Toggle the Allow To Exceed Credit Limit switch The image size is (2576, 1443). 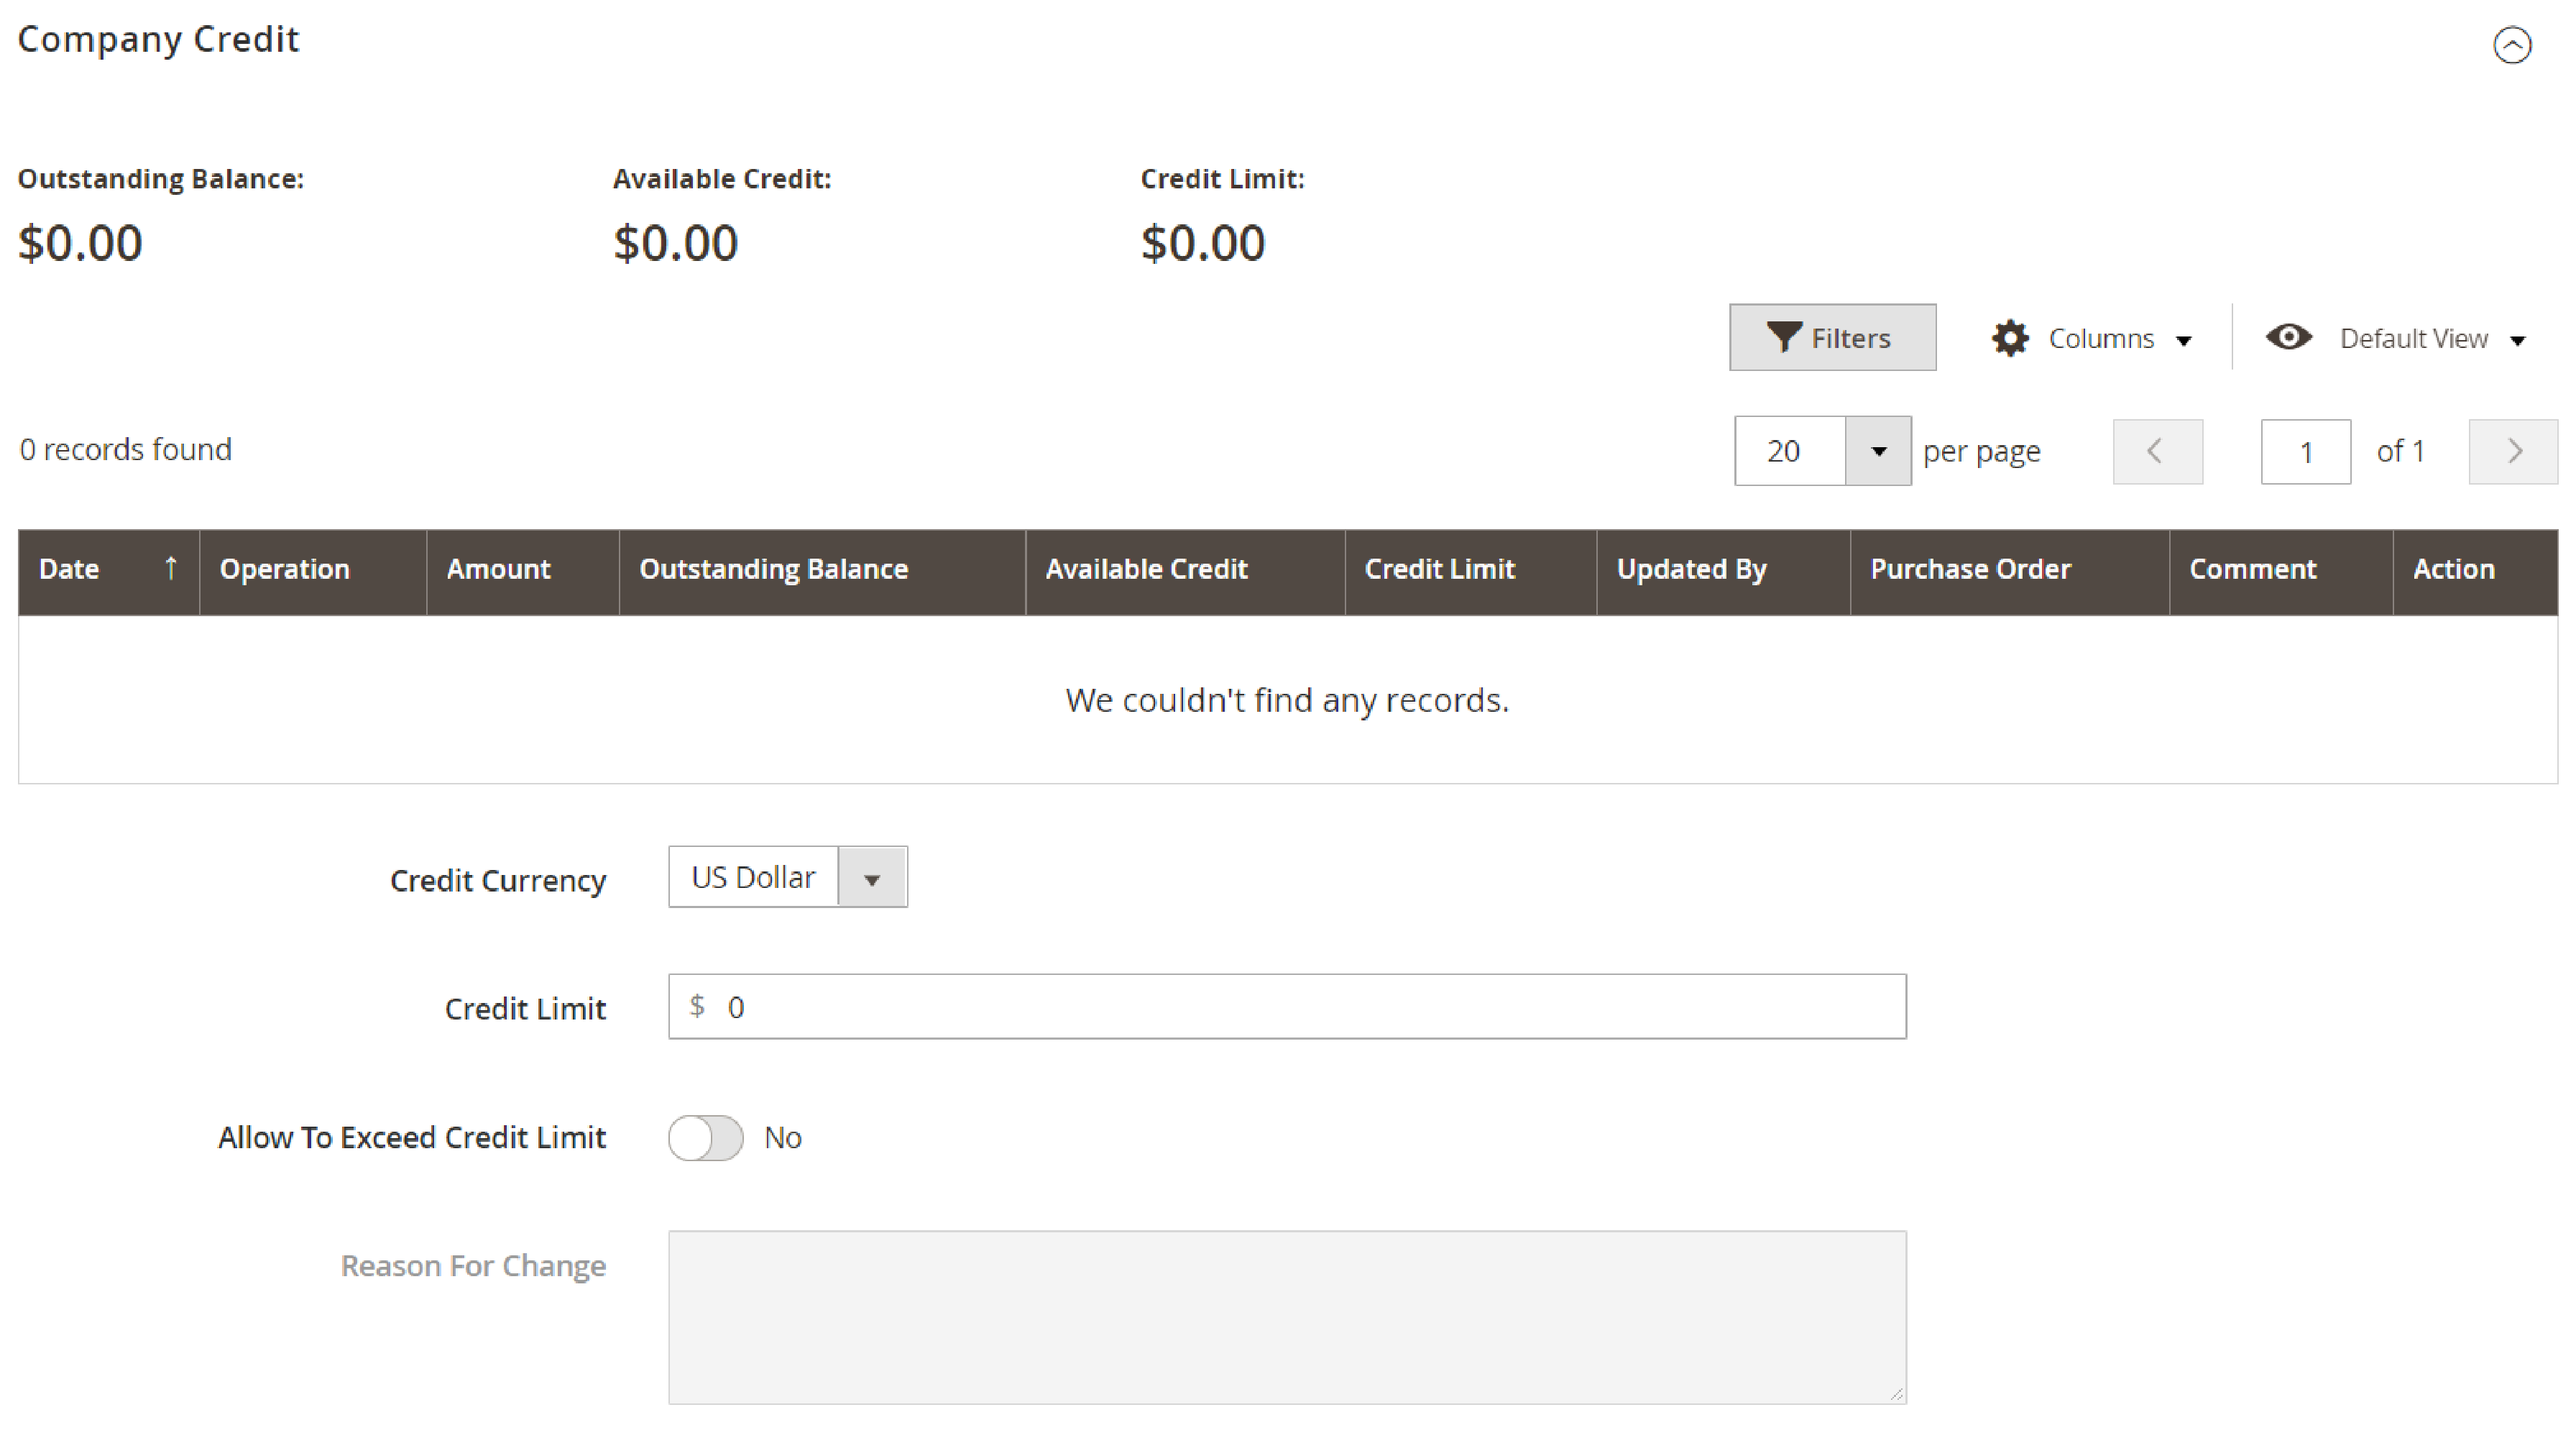(x=706, y=1137)
